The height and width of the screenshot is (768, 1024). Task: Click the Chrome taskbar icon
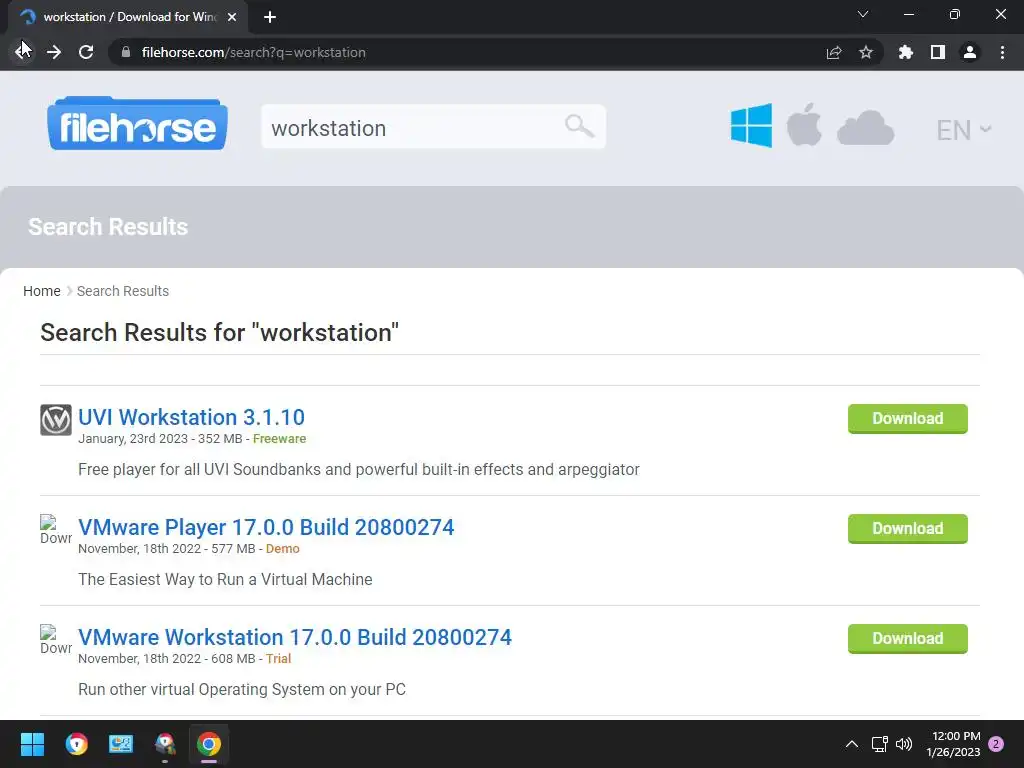(x=209, y=744)
